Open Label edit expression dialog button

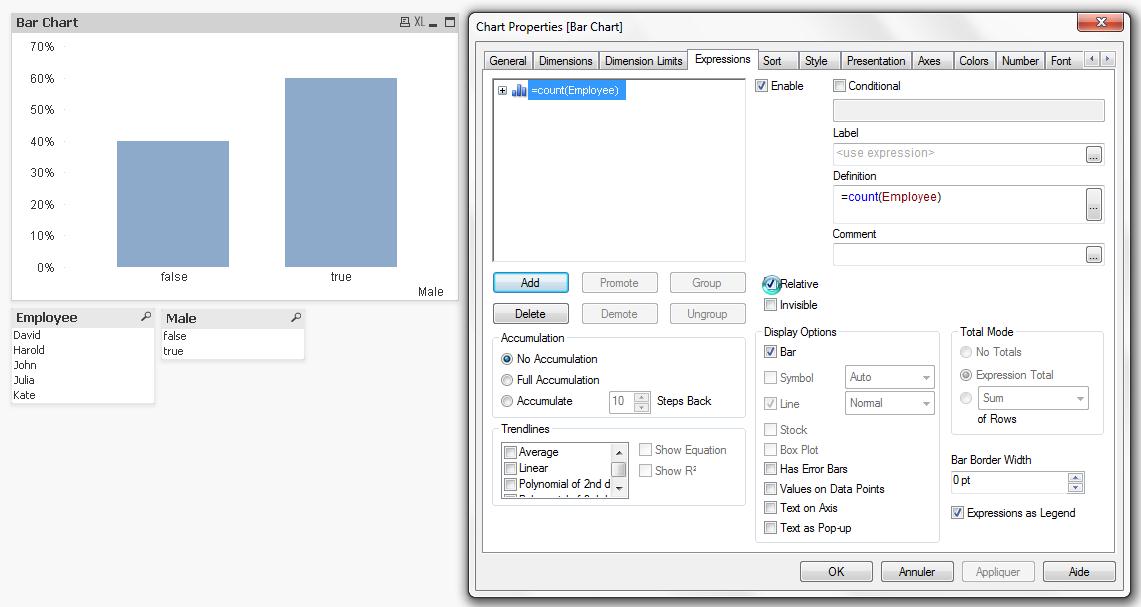tap(1094, 154)
